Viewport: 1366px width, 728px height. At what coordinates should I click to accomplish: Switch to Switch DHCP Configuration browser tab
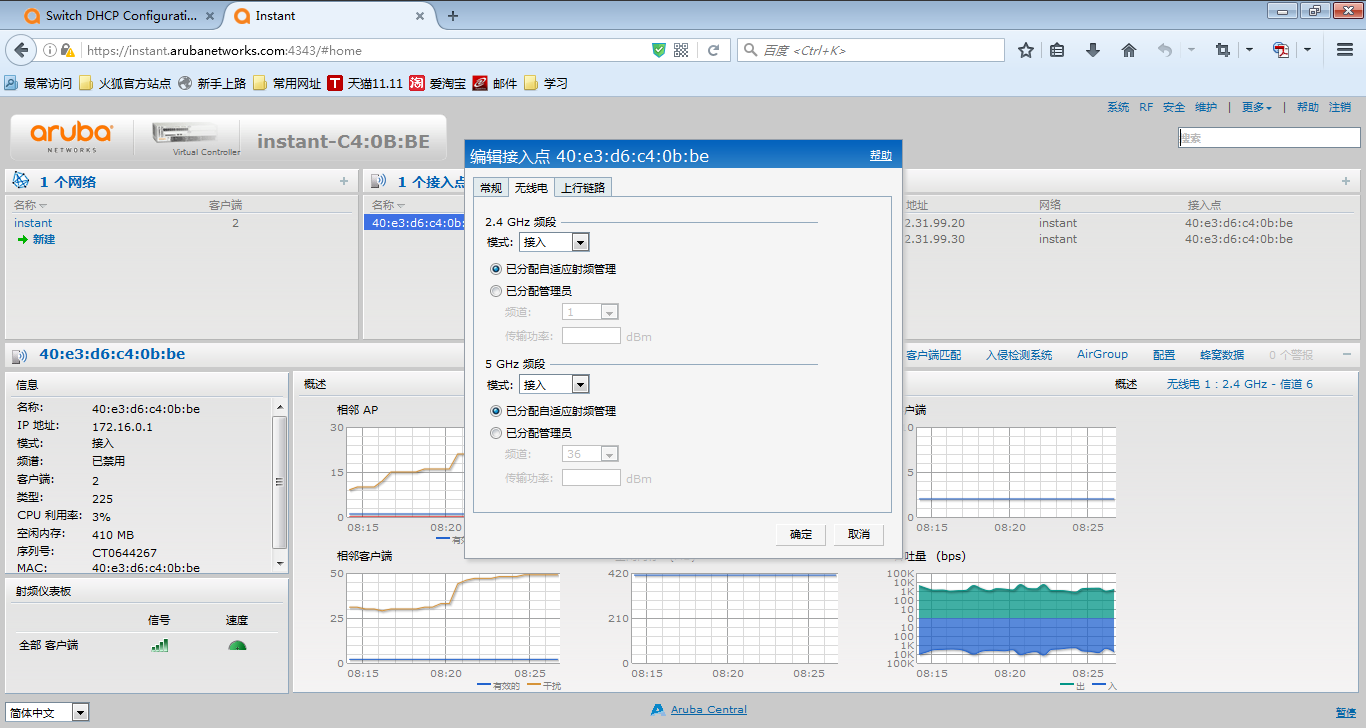(120, 16)
